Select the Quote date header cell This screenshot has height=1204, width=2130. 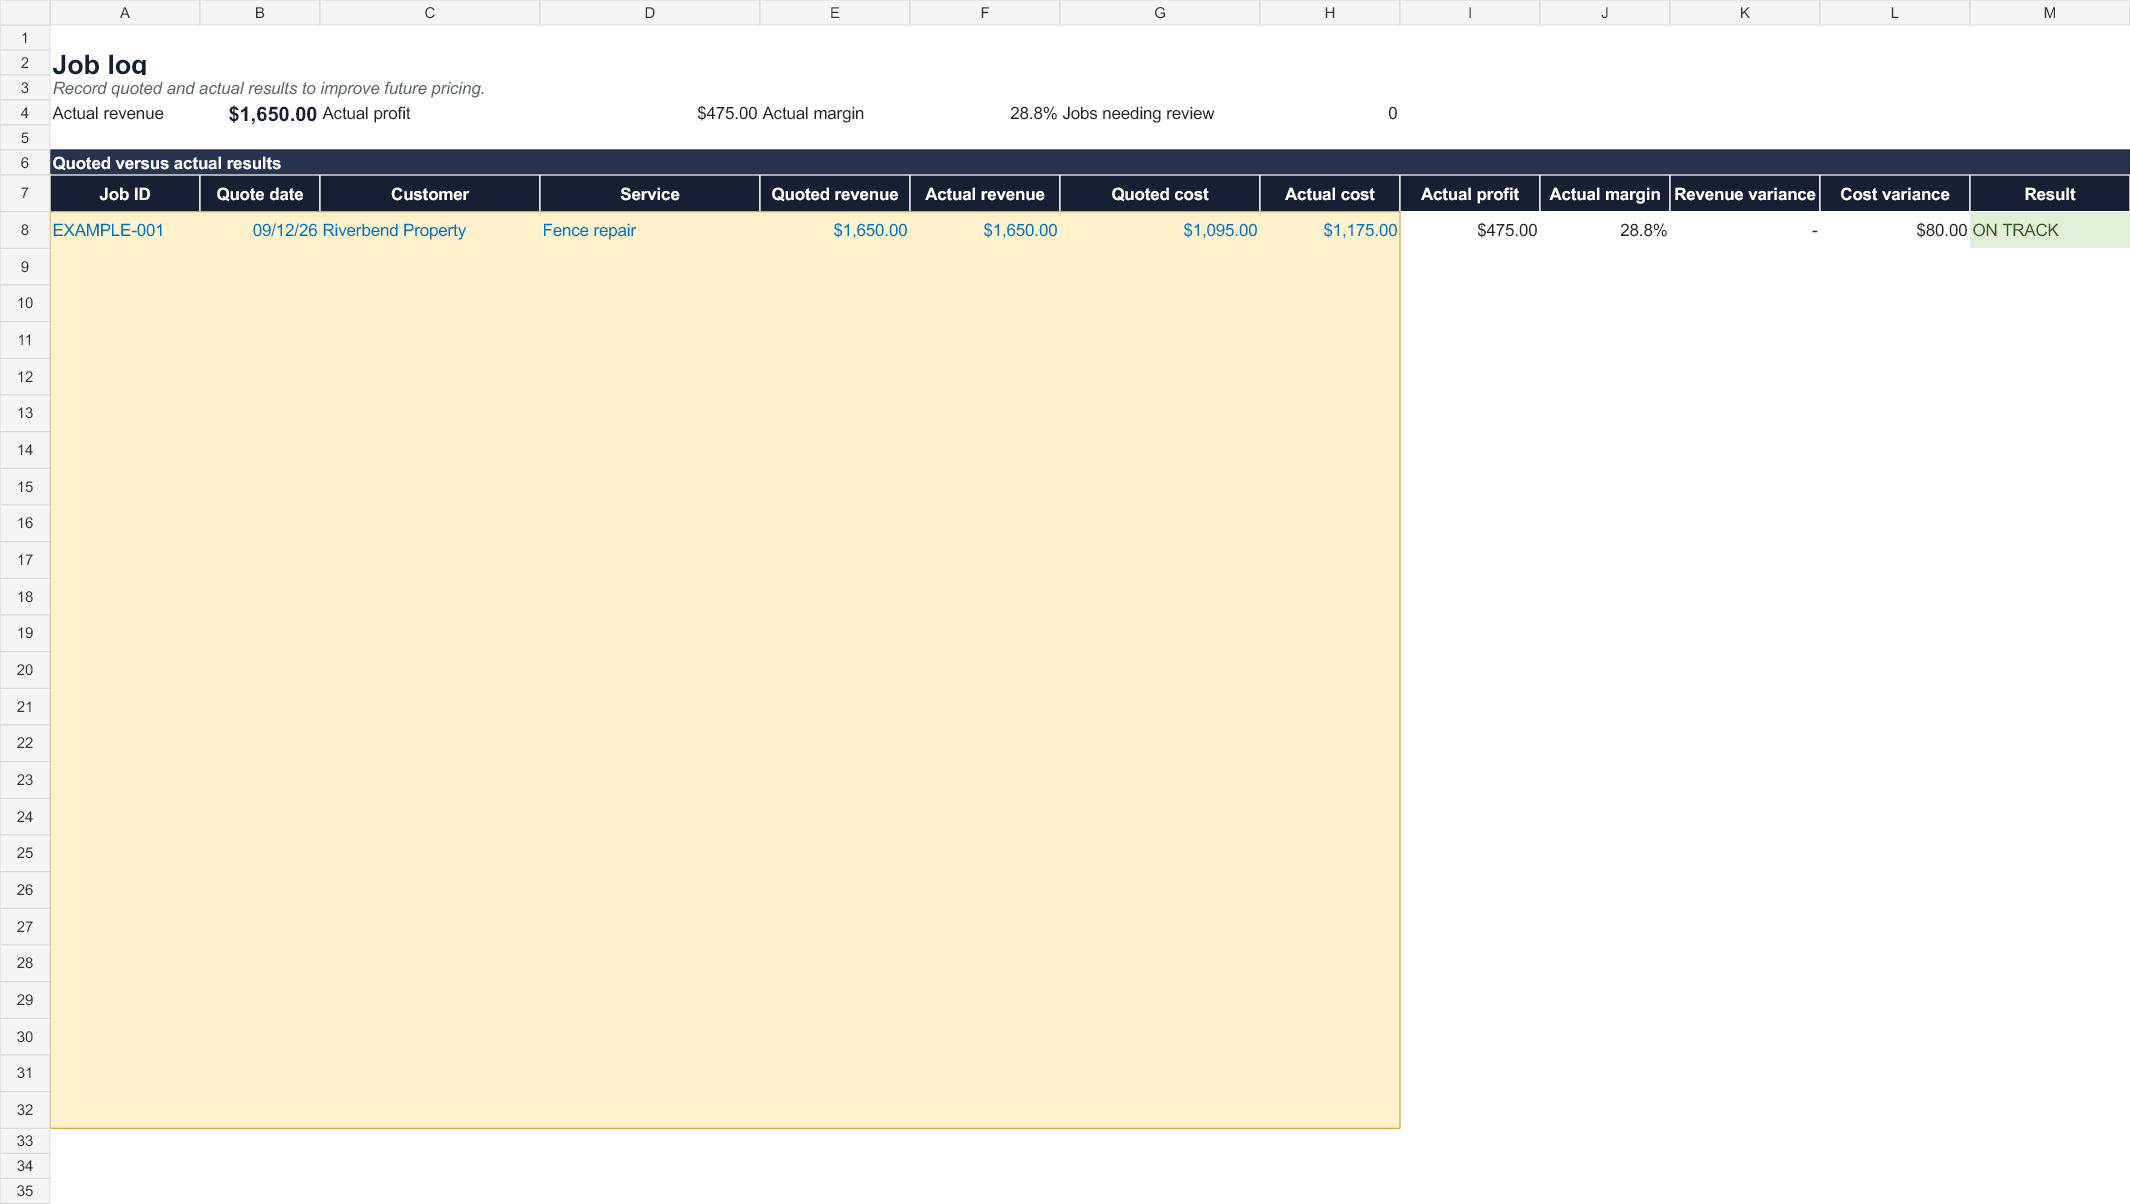click(x=260, y=194)
